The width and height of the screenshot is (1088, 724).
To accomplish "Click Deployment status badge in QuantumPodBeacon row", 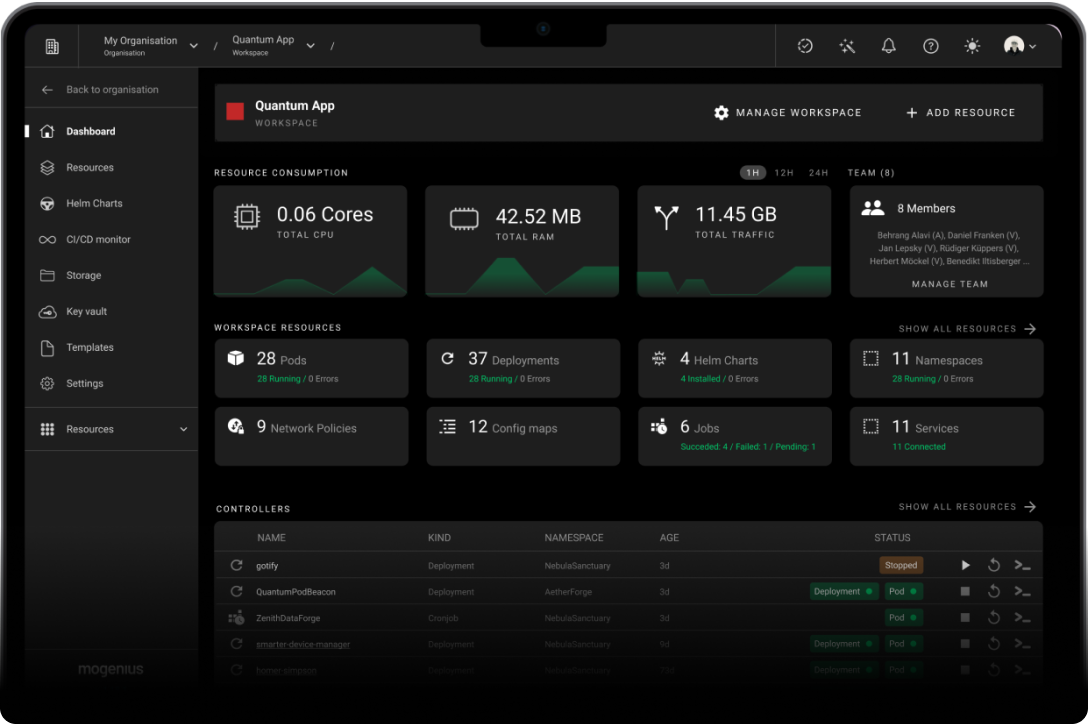I will pos(843,591).
